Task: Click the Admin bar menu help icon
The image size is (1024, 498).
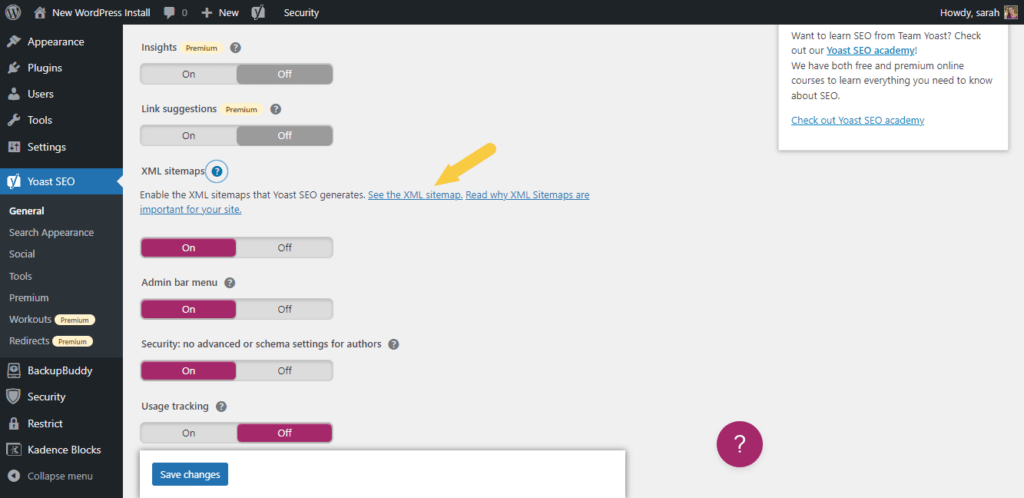Action: 229,283
